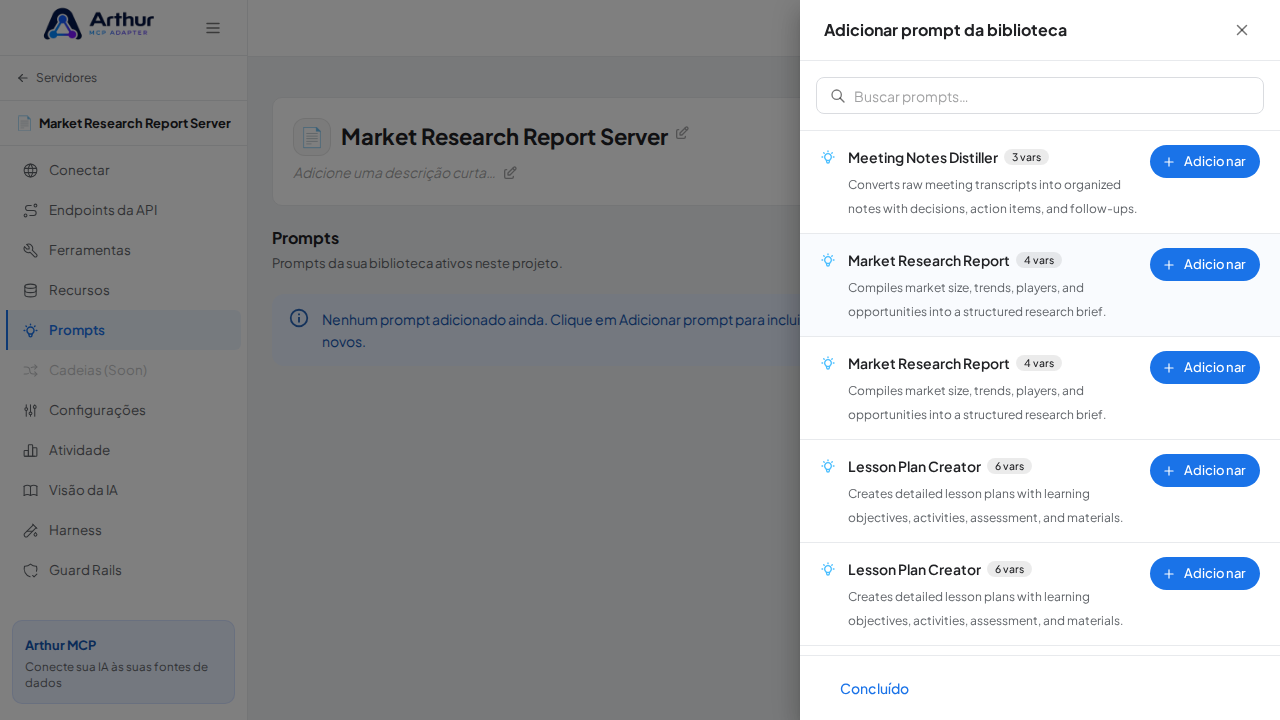Click 'Prompts da sua biblioteca ativos neste projeto' text
The height and width of the screenshot is (720, 1280).
click(x=417, y=263)
